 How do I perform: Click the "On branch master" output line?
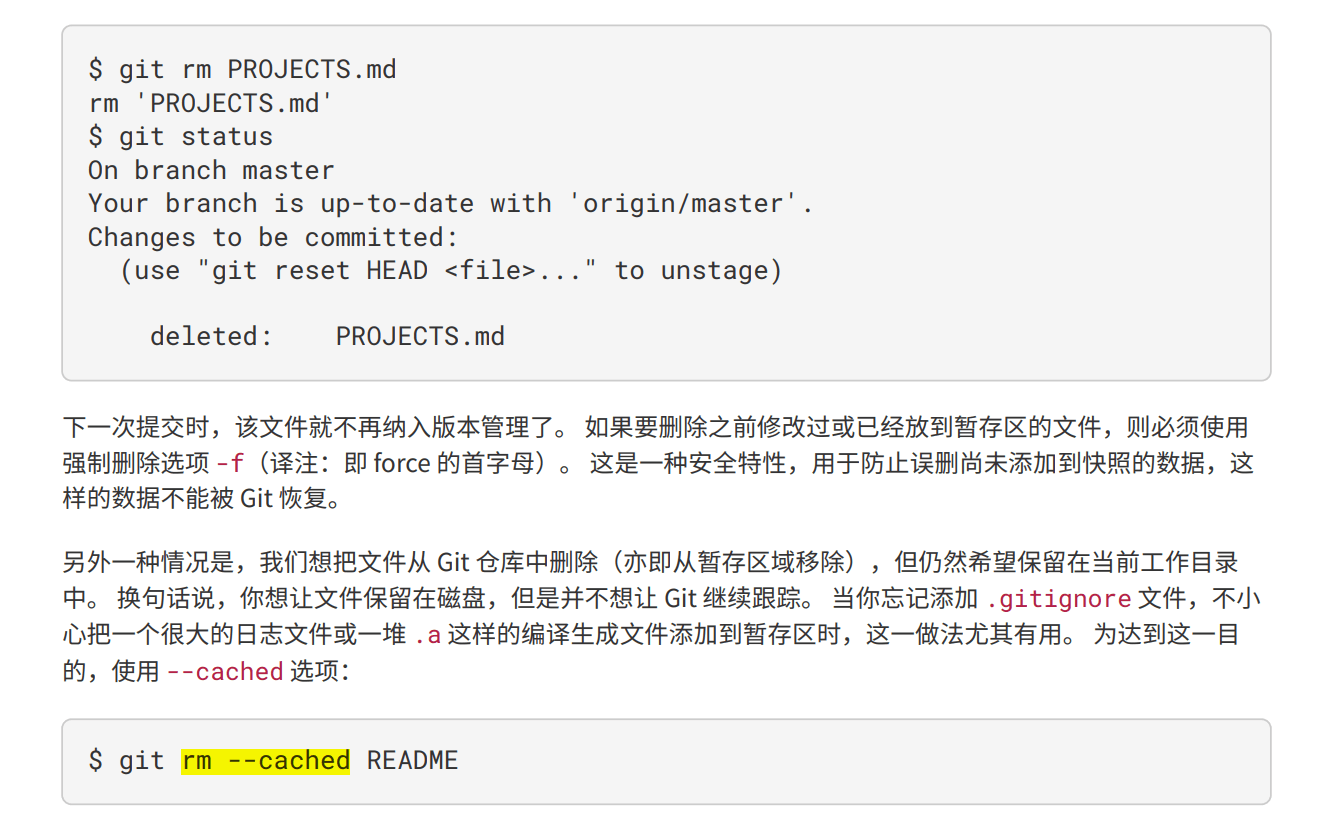[211, 170]
